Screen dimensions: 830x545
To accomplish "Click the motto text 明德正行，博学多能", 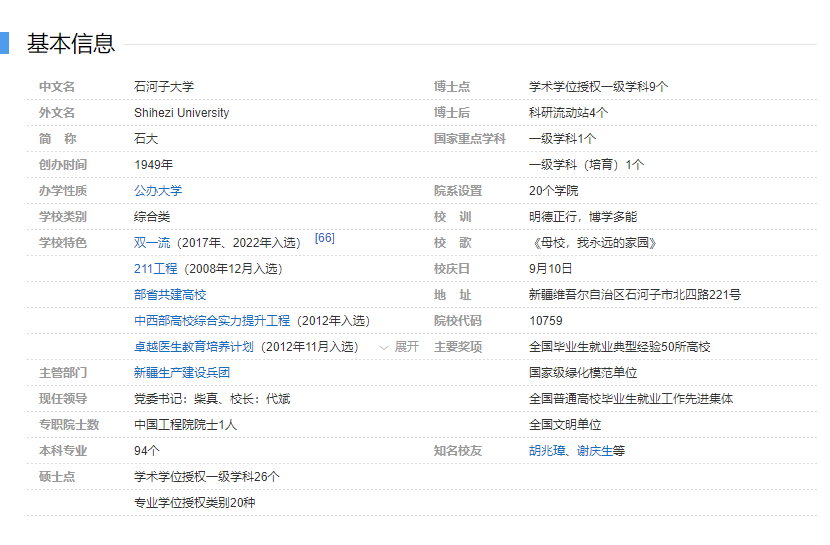I will pos(582,217).
